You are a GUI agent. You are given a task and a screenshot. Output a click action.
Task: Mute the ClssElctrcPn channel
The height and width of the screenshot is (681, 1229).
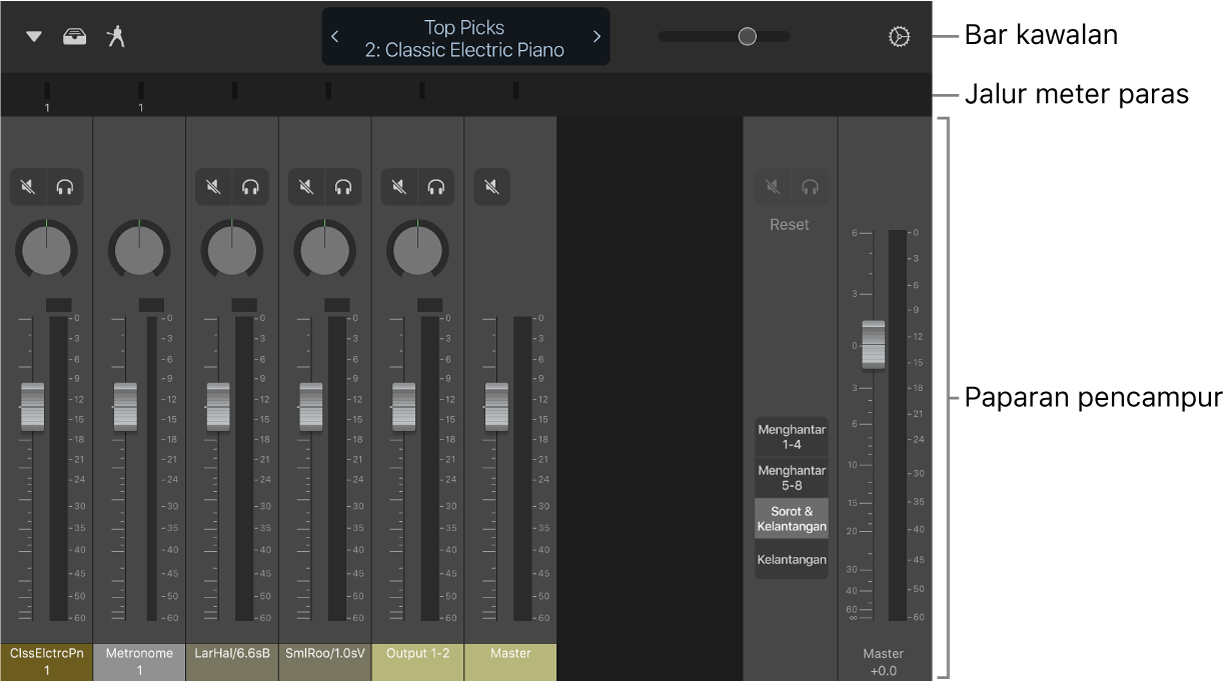click(28, 186)
